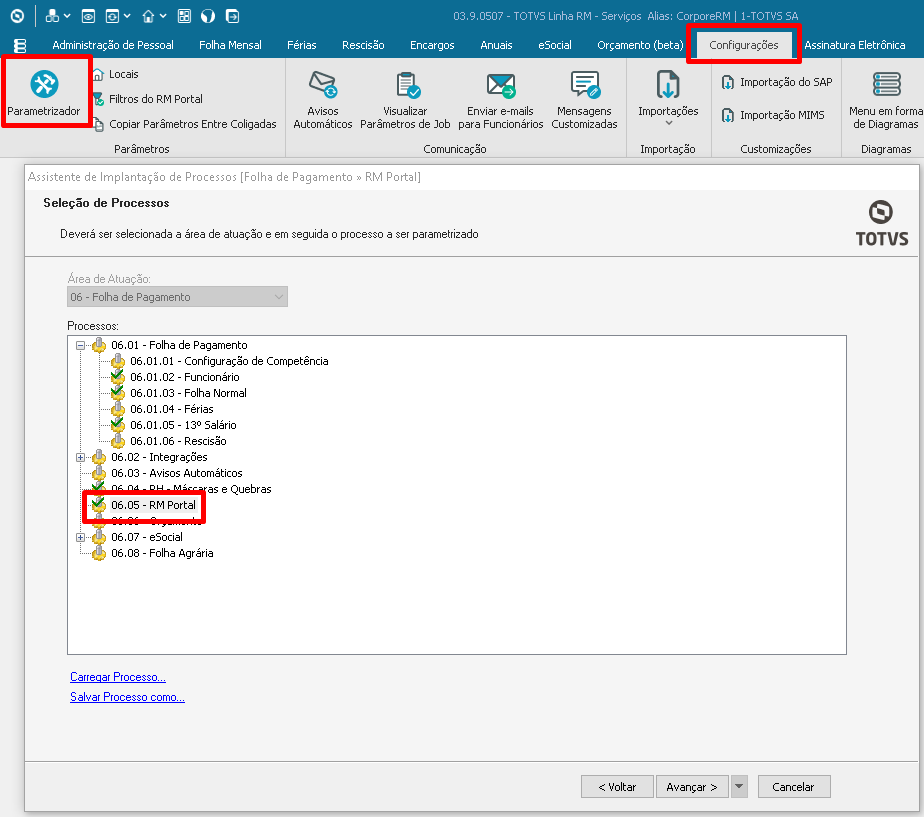The width and height of the screenshot is (924, 817).
Task: Open Avisos Automáticos
Action: point(322,100)
